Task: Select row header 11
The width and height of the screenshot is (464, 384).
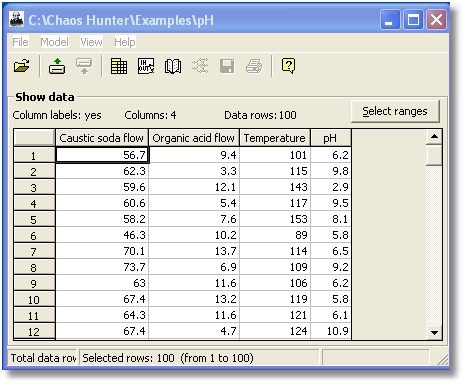Action: click(x=34, y=315)
